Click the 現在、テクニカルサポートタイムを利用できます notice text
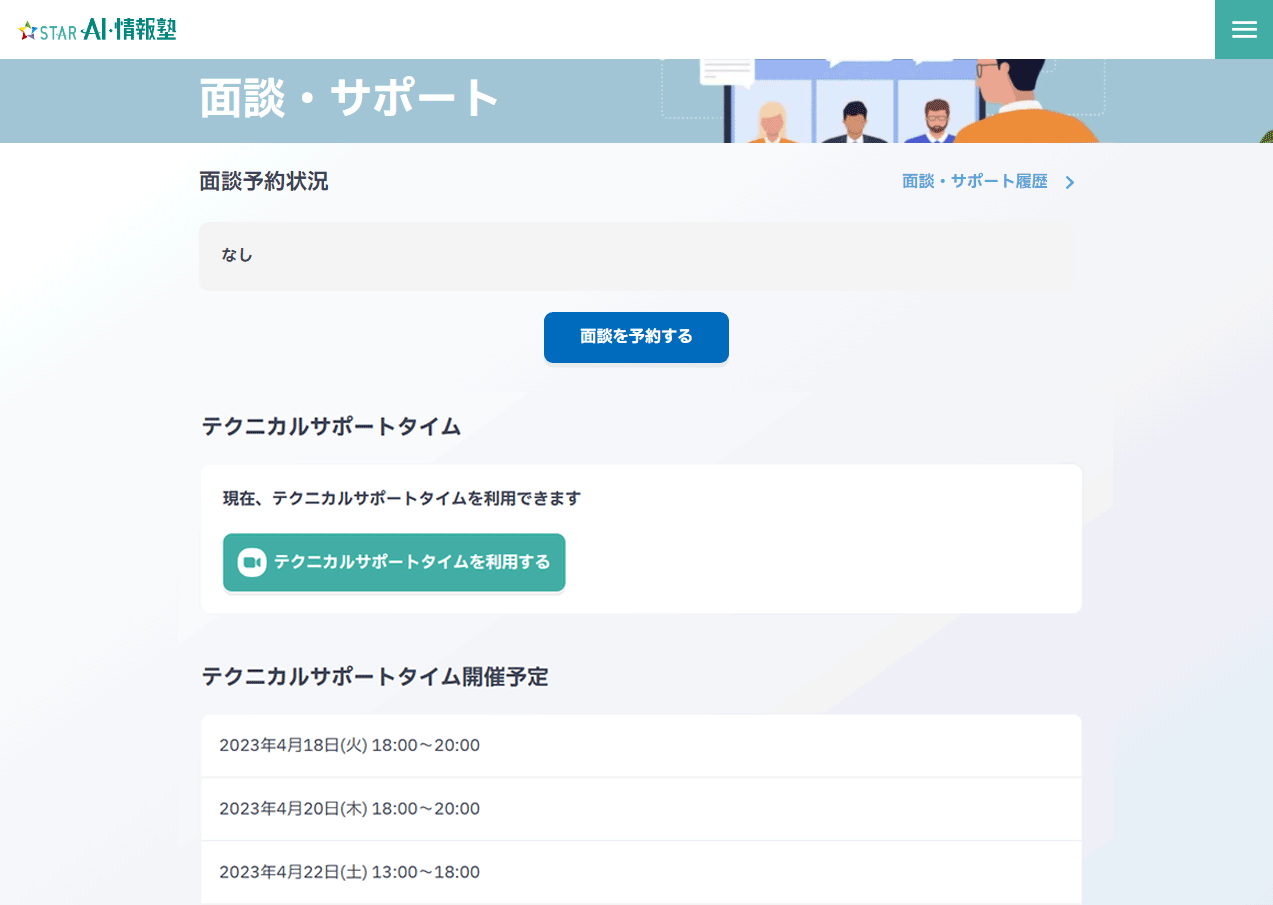The width and height of the screenshot is (1273, 905). coord(402,498)
